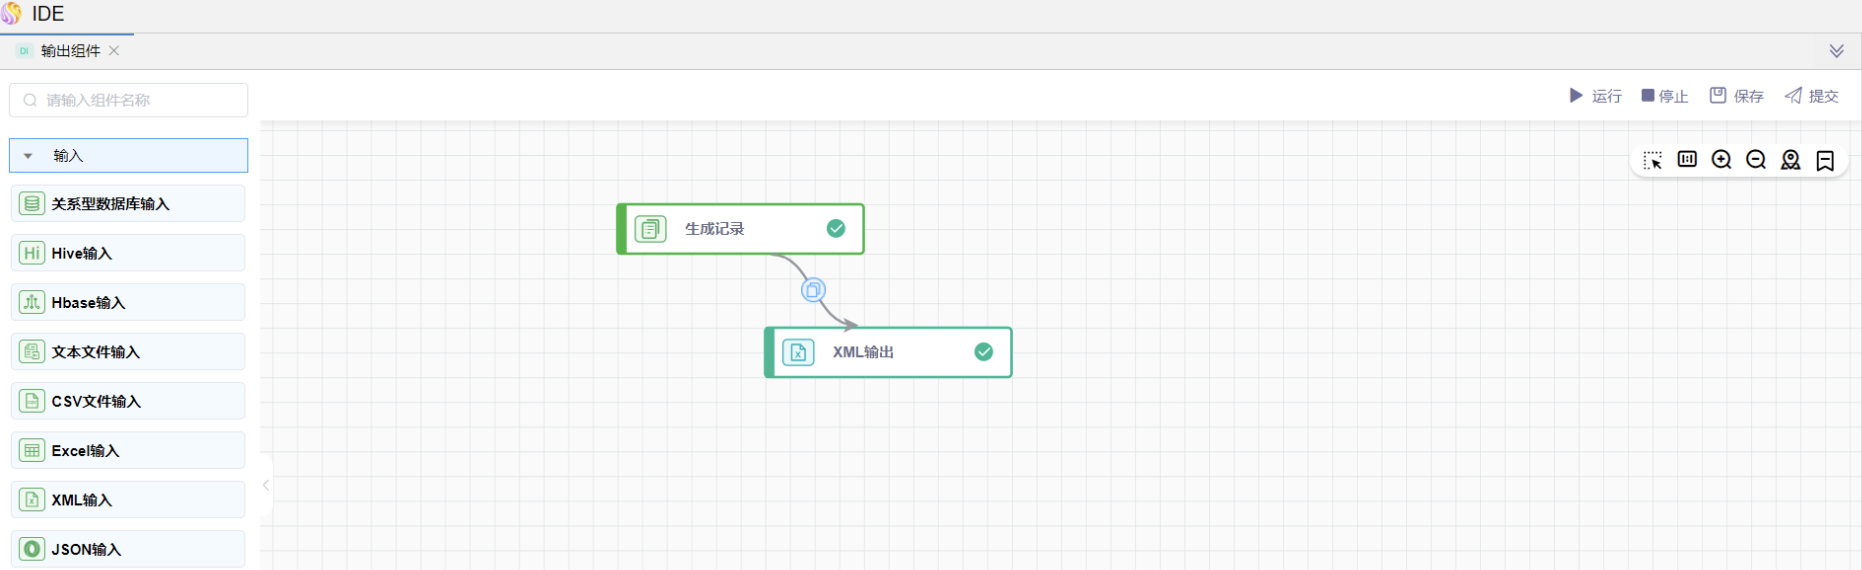Stop execution with 停止 button
The height and width of the screenshot is (570, 1862).
tap(1664, 96)
